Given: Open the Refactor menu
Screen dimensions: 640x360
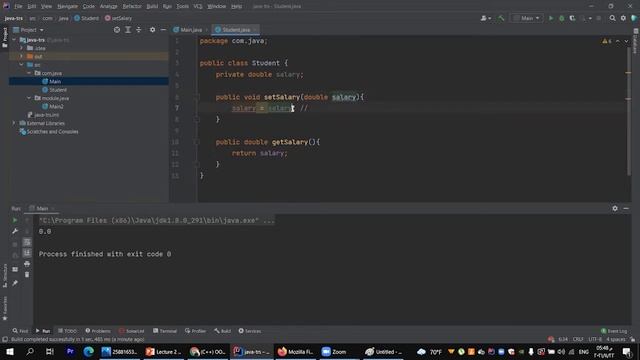Looking at the screenshot, I should 132,7.
